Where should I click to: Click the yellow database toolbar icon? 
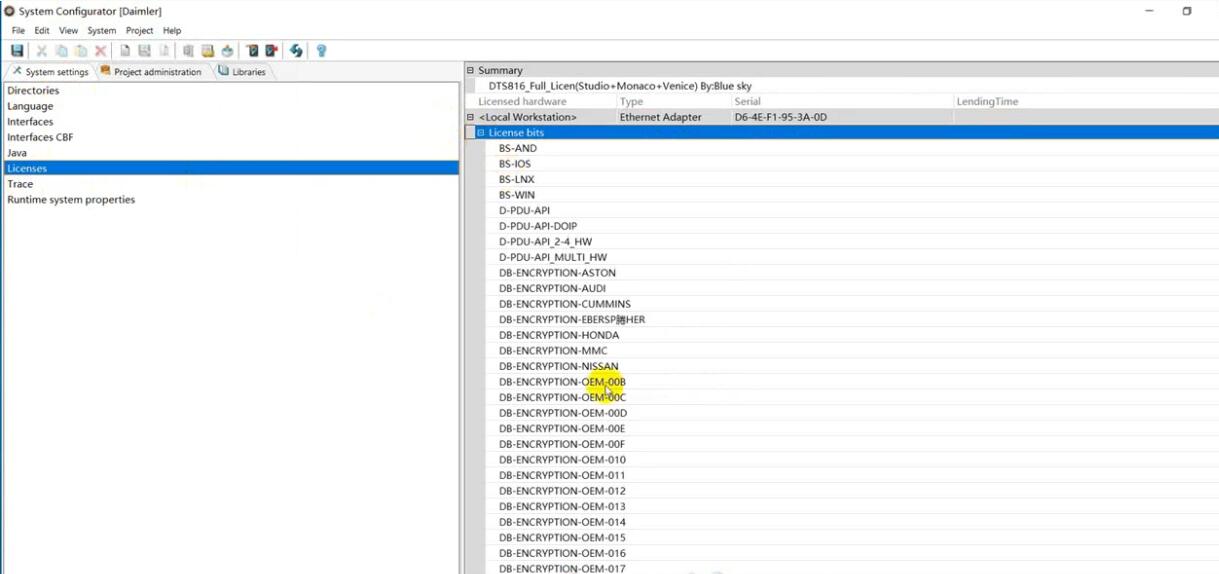(x=208, y=51)
